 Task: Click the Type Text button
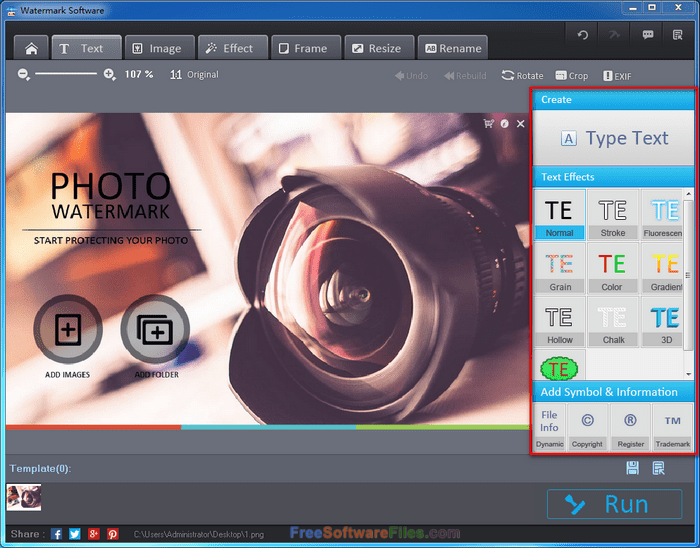[x=613, y=138]
